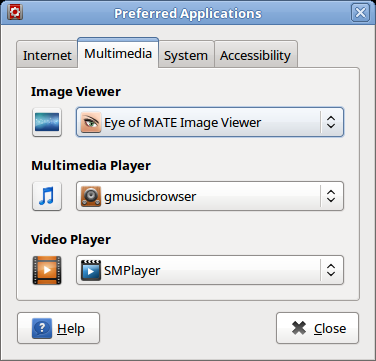Click the Video Player heading
The height and width of the screenshot is (361, 376).
(71, 240)
